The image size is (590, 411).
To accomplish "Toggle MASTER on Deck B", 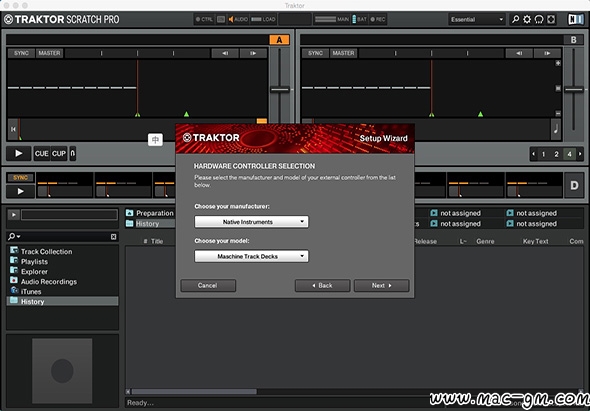I will (x=343, y=53).
